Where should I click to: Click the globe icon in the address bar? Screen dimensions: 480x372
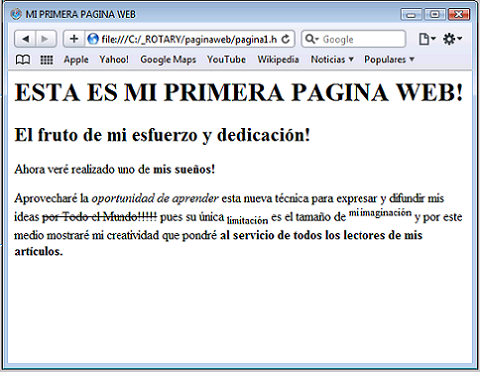click(93, 39)
